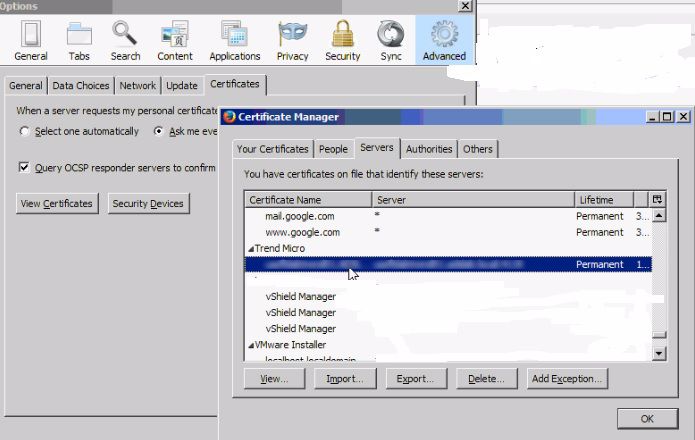The image size is (695, 440).
Task: Switch to the Authorities tab
Action: [x=429, y=149]
